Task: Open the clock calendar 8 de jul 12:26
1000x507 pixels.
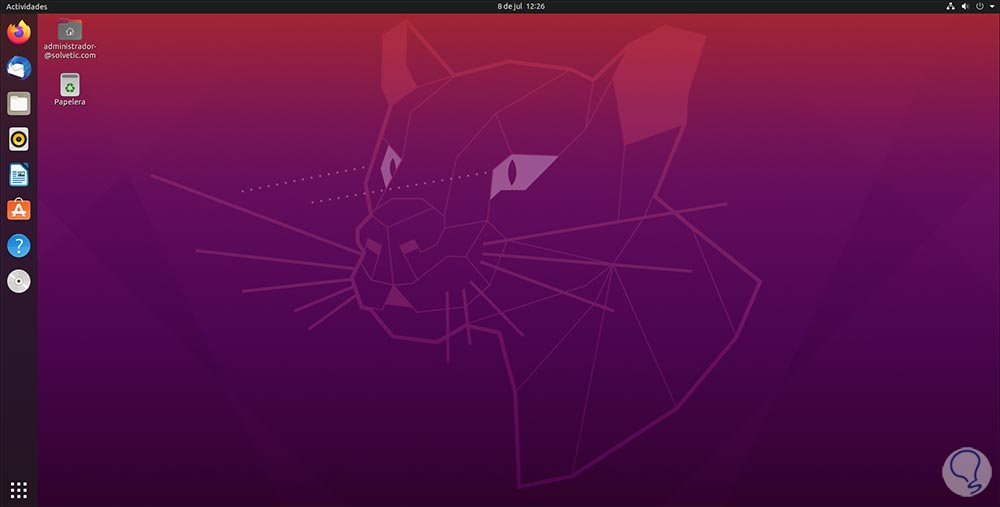Action: click(521, 6)
